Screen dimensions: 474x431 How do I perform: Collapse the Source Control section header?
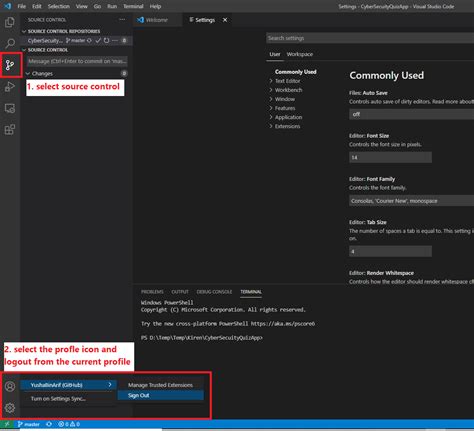pos(24,50)
